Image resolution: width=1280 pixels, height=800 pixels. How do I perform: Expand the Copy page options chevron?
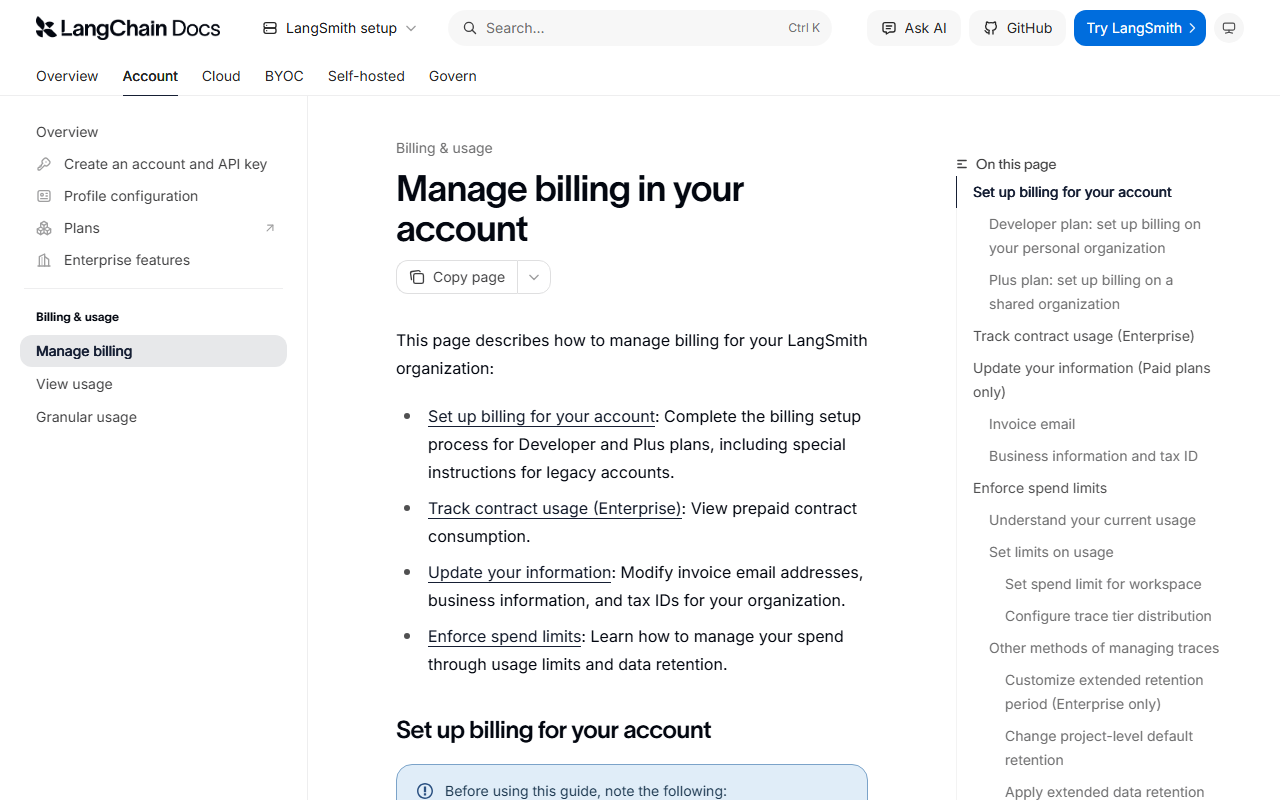click(534, 277)
